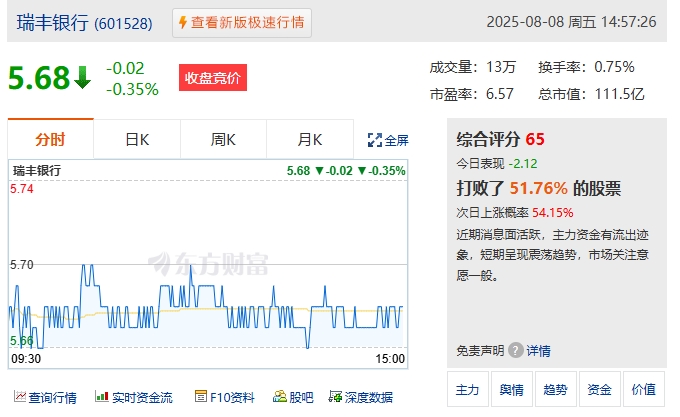Click the 5.74 price axis label
This screenshot has width=680, height=417.
click(x=22, y=189)
